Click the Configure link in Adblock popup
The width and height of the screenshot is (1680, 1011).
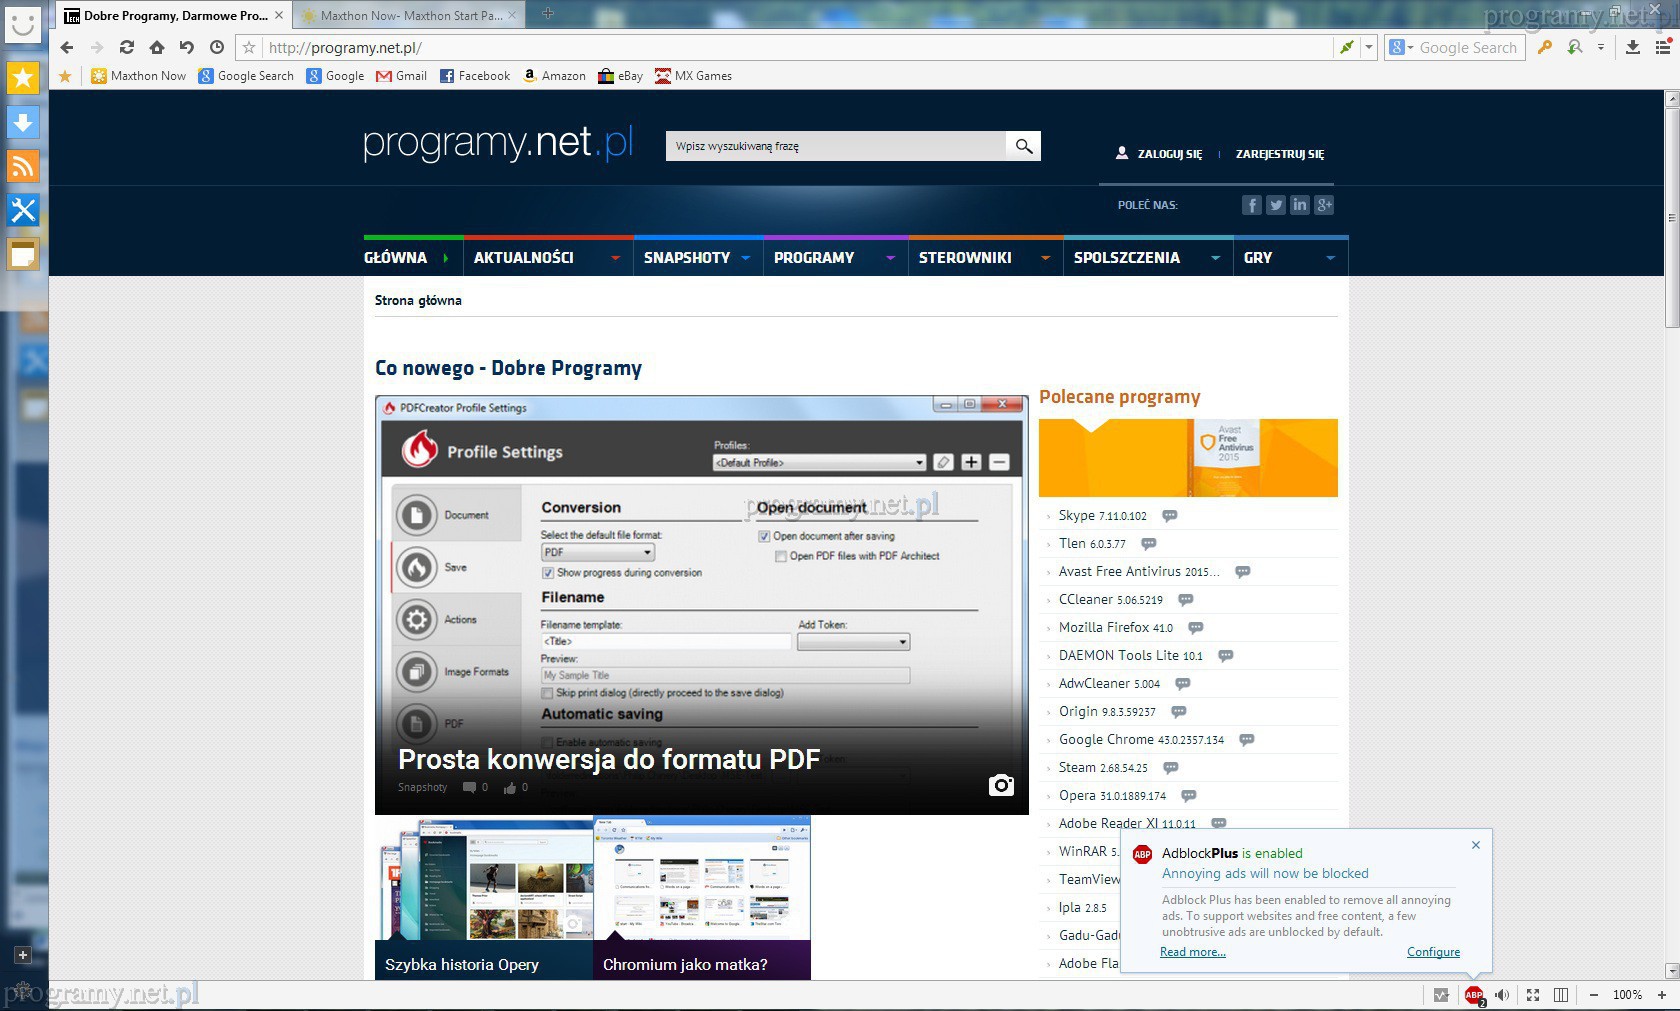[x=1433, y=952]
